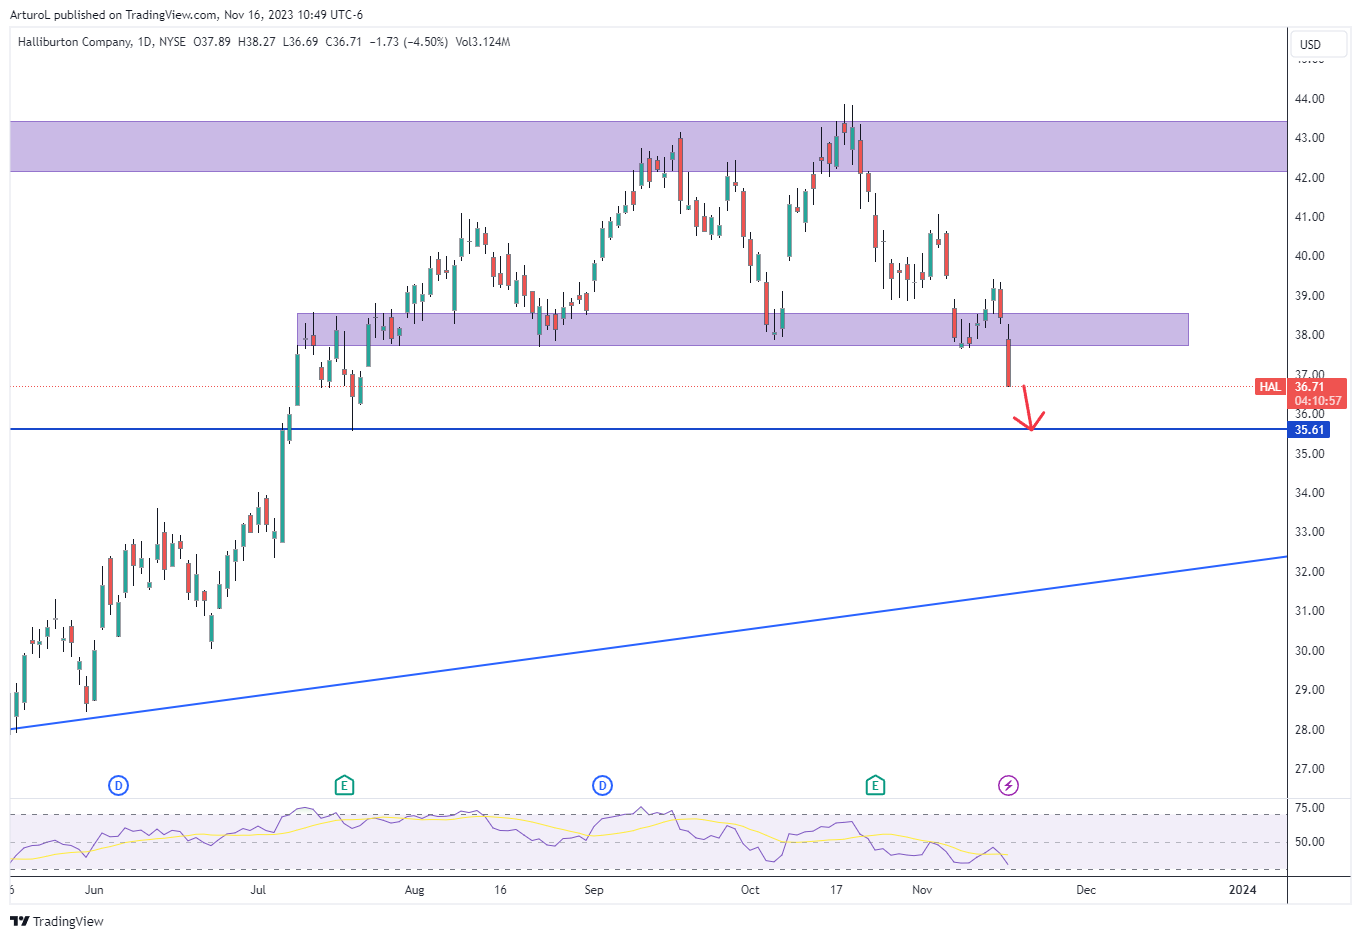Click the 1D timeframe label in the header

145,42
